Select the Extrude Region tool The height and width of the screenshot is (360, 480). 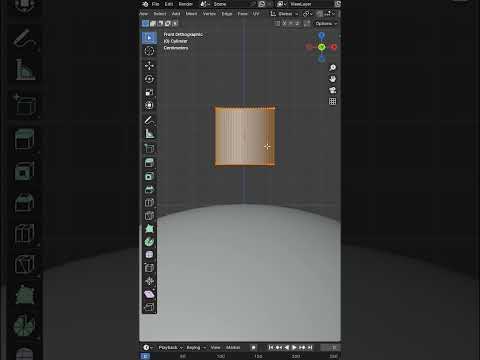click(149, 163)
